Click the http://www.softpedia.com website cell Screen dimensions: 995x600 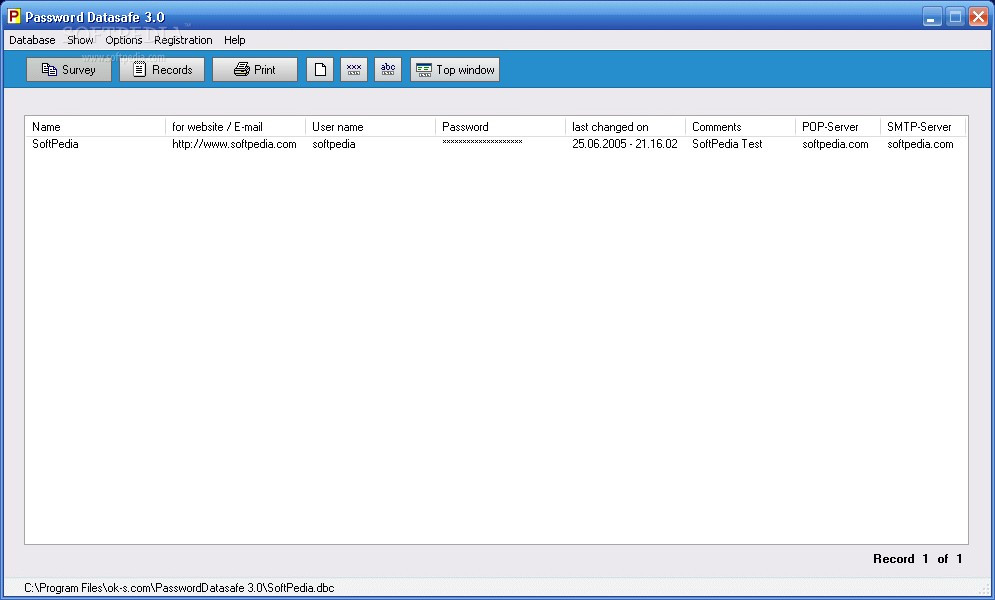pyautogui.click(x=234, y=144)
